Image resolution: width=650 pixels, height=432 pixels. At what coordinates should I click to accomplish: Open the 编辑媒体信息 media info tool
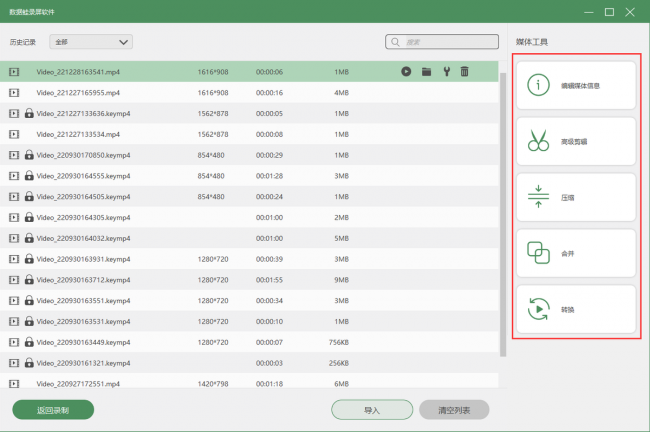576,85
